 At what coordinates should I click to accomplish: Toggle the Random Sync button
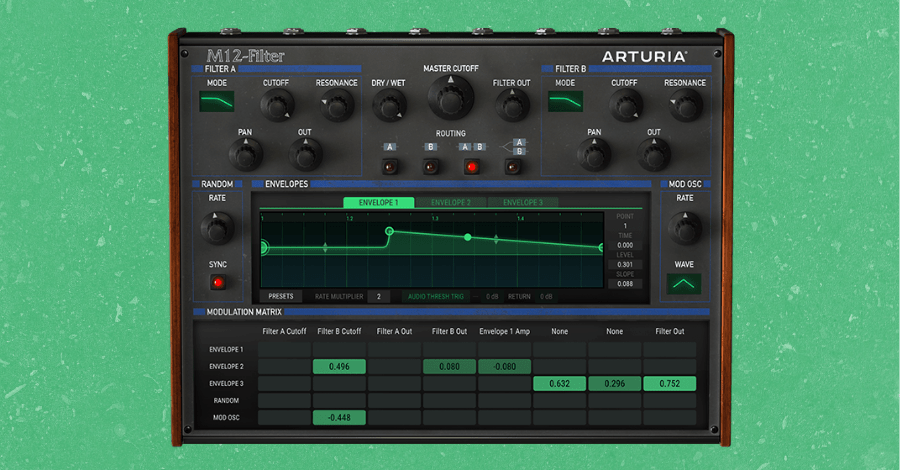pos(218,282)
